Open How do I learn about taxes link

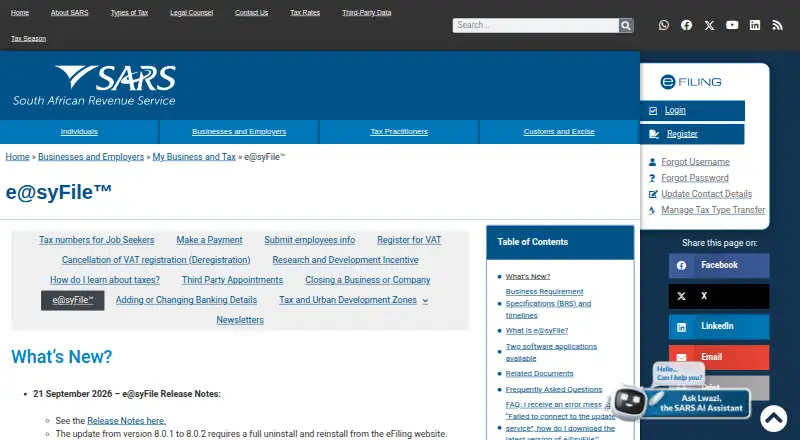[105, 280]
